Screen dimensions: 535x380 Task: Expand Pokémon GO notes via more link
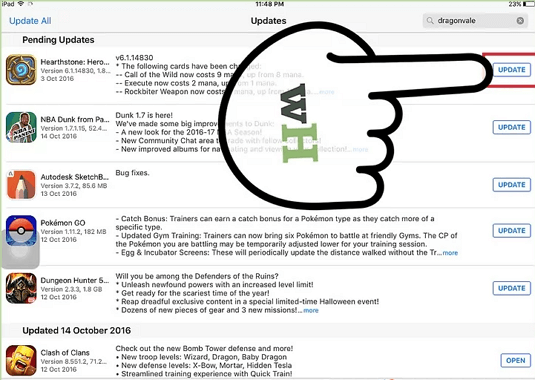pos(450,253)
